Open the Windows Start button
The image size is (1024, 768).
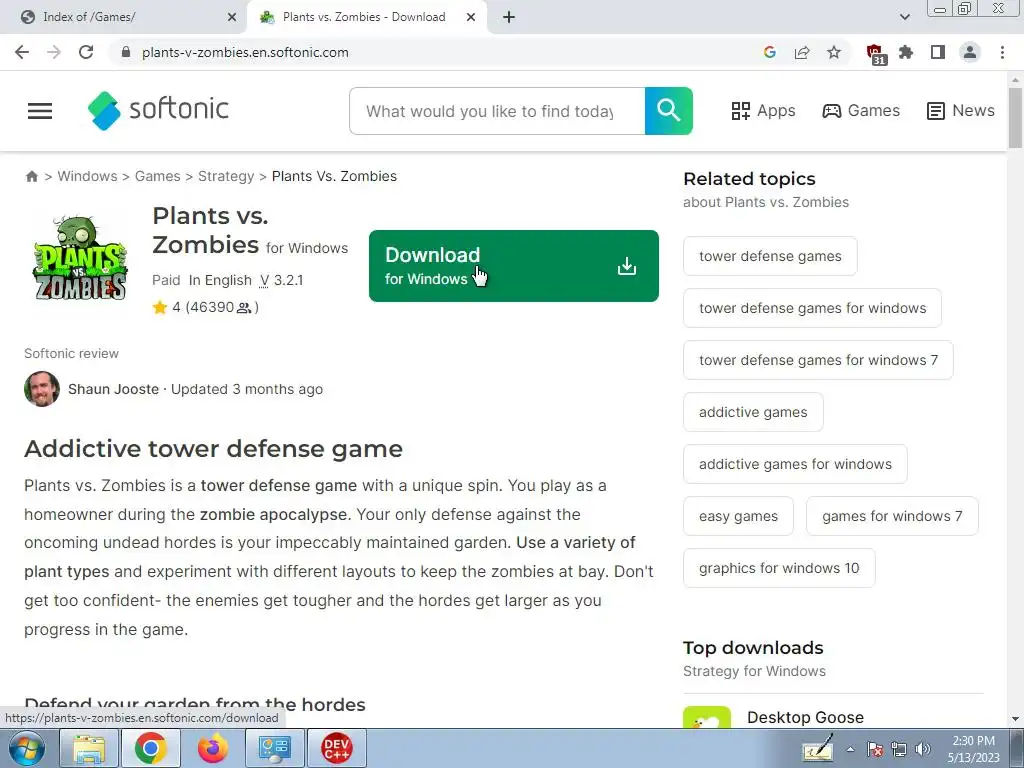tap(26, 748)
